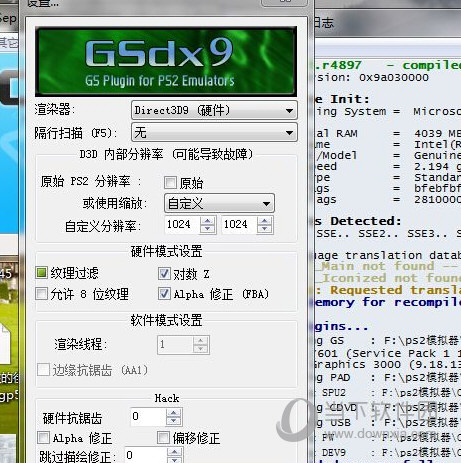461x463 pixels.
Task: Click '0x9a030000' version value in log
Action: tap(394, 77)
